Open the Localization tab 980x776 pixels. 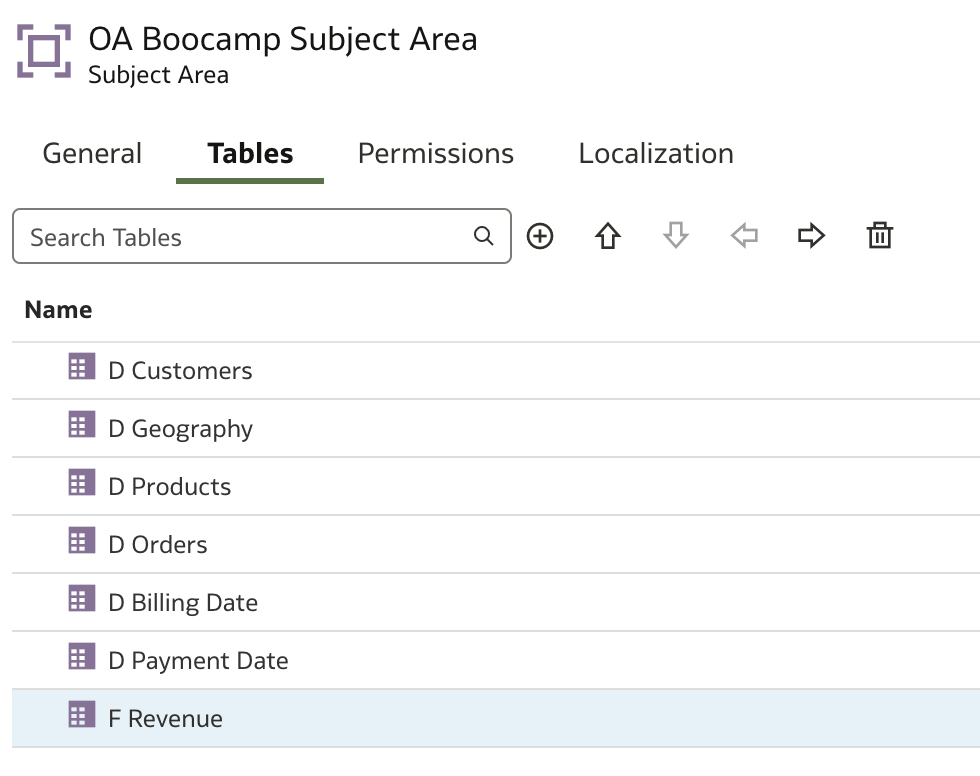point(656,154)
